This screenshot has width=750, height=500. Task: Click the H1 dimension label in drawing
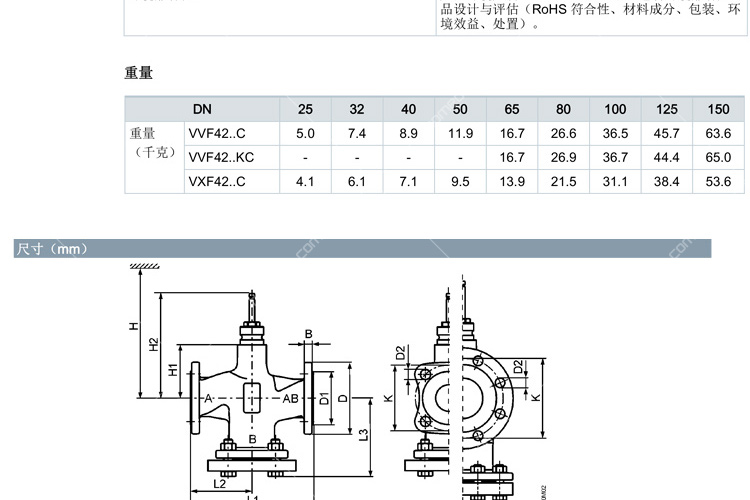173,370
